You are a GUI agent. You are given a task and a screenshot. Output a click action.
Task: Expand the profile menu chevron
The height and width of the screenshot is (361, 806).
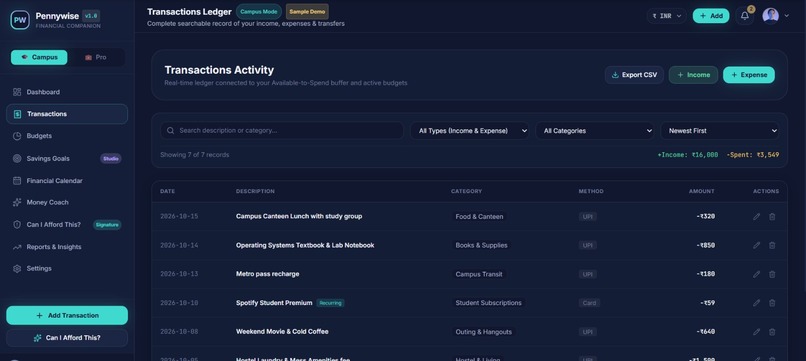(786, 16)
